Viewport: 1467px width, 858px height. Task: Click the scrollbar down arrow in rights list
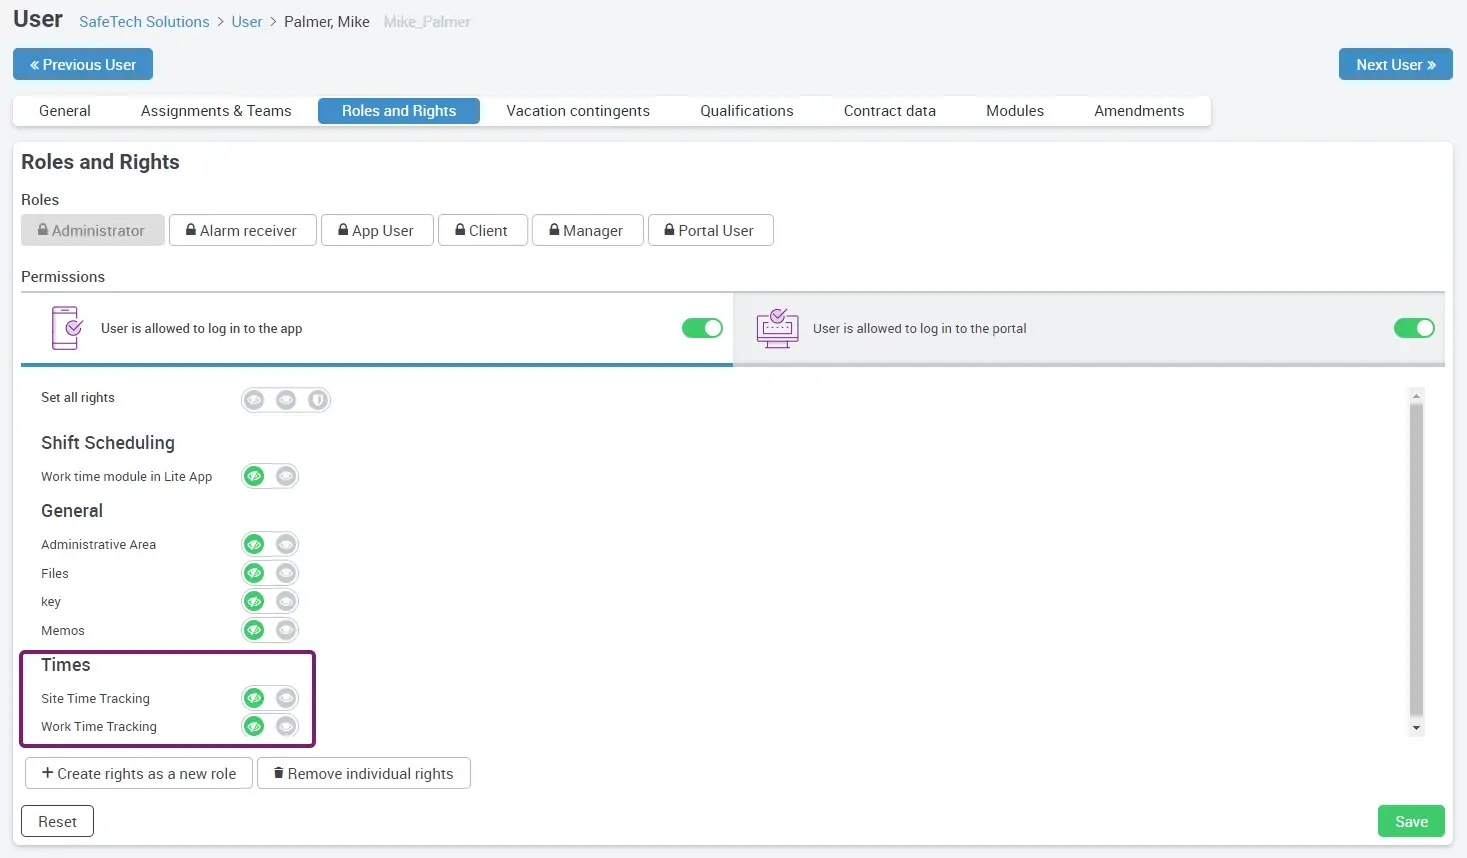(x=1416, y=728)
